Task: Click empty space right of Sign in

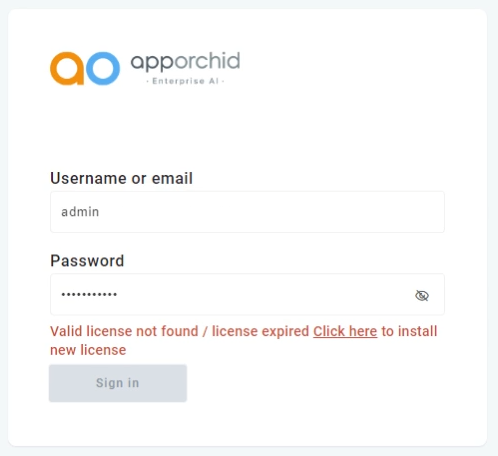Action: 317,383
